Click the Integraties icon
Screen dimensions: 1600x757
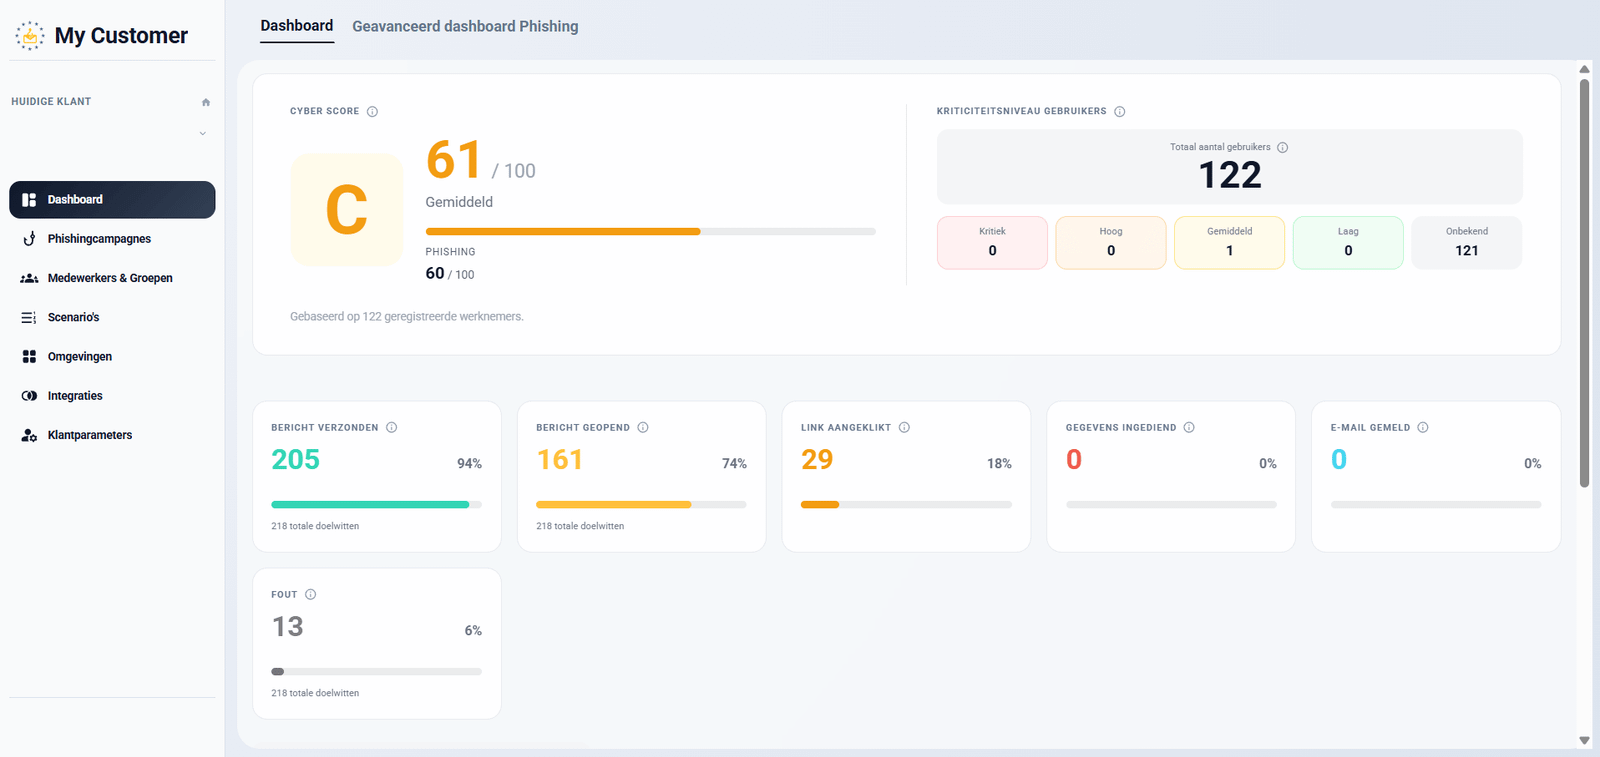tap(29, 396)
